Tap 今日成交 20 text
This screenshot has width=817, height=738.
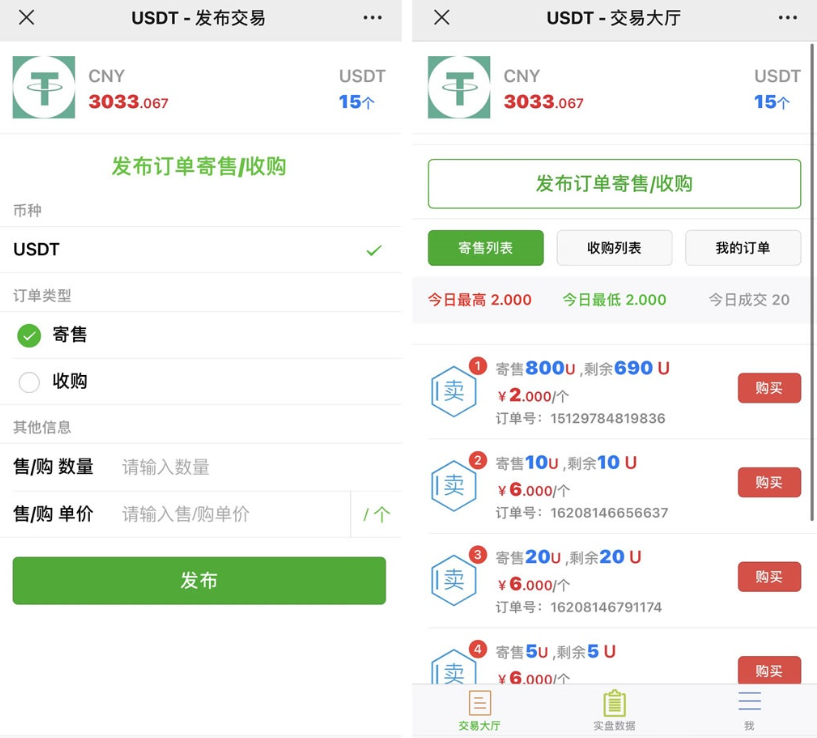[749, 300]
